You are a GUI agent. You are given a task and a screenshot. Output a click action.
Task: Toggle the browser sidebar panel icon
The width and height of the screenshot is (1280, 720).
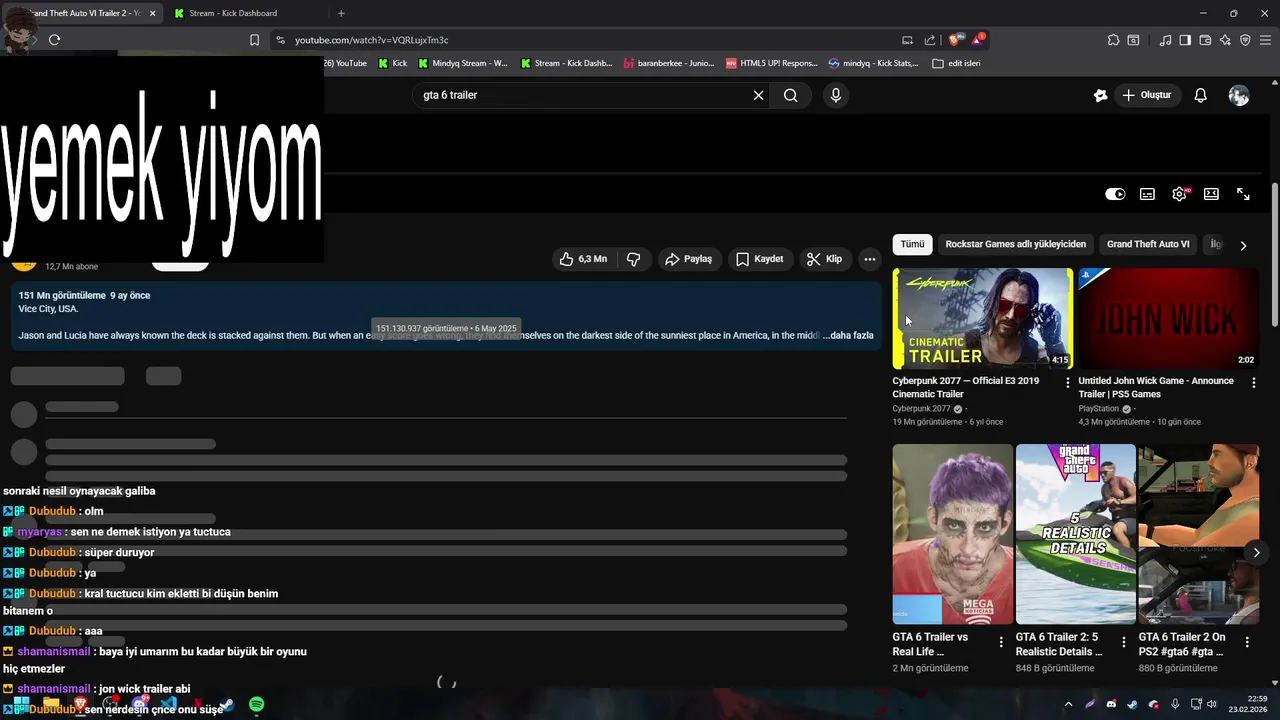coord(1185,40)
